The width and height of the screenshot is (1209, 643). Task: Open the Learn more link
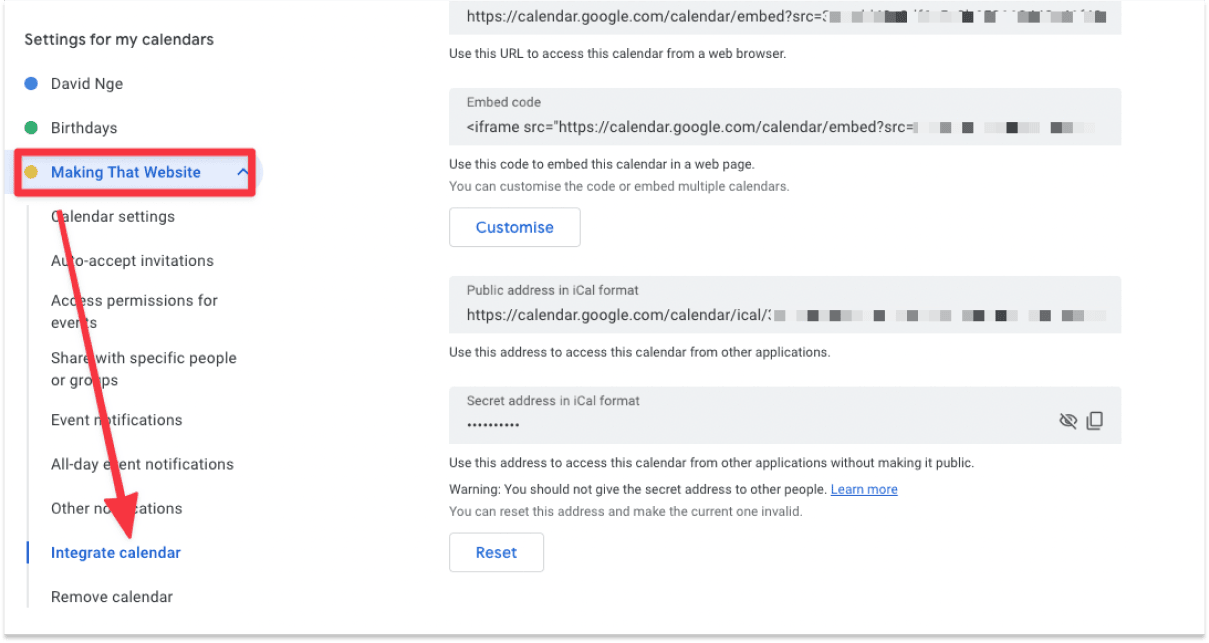[863, 489]
